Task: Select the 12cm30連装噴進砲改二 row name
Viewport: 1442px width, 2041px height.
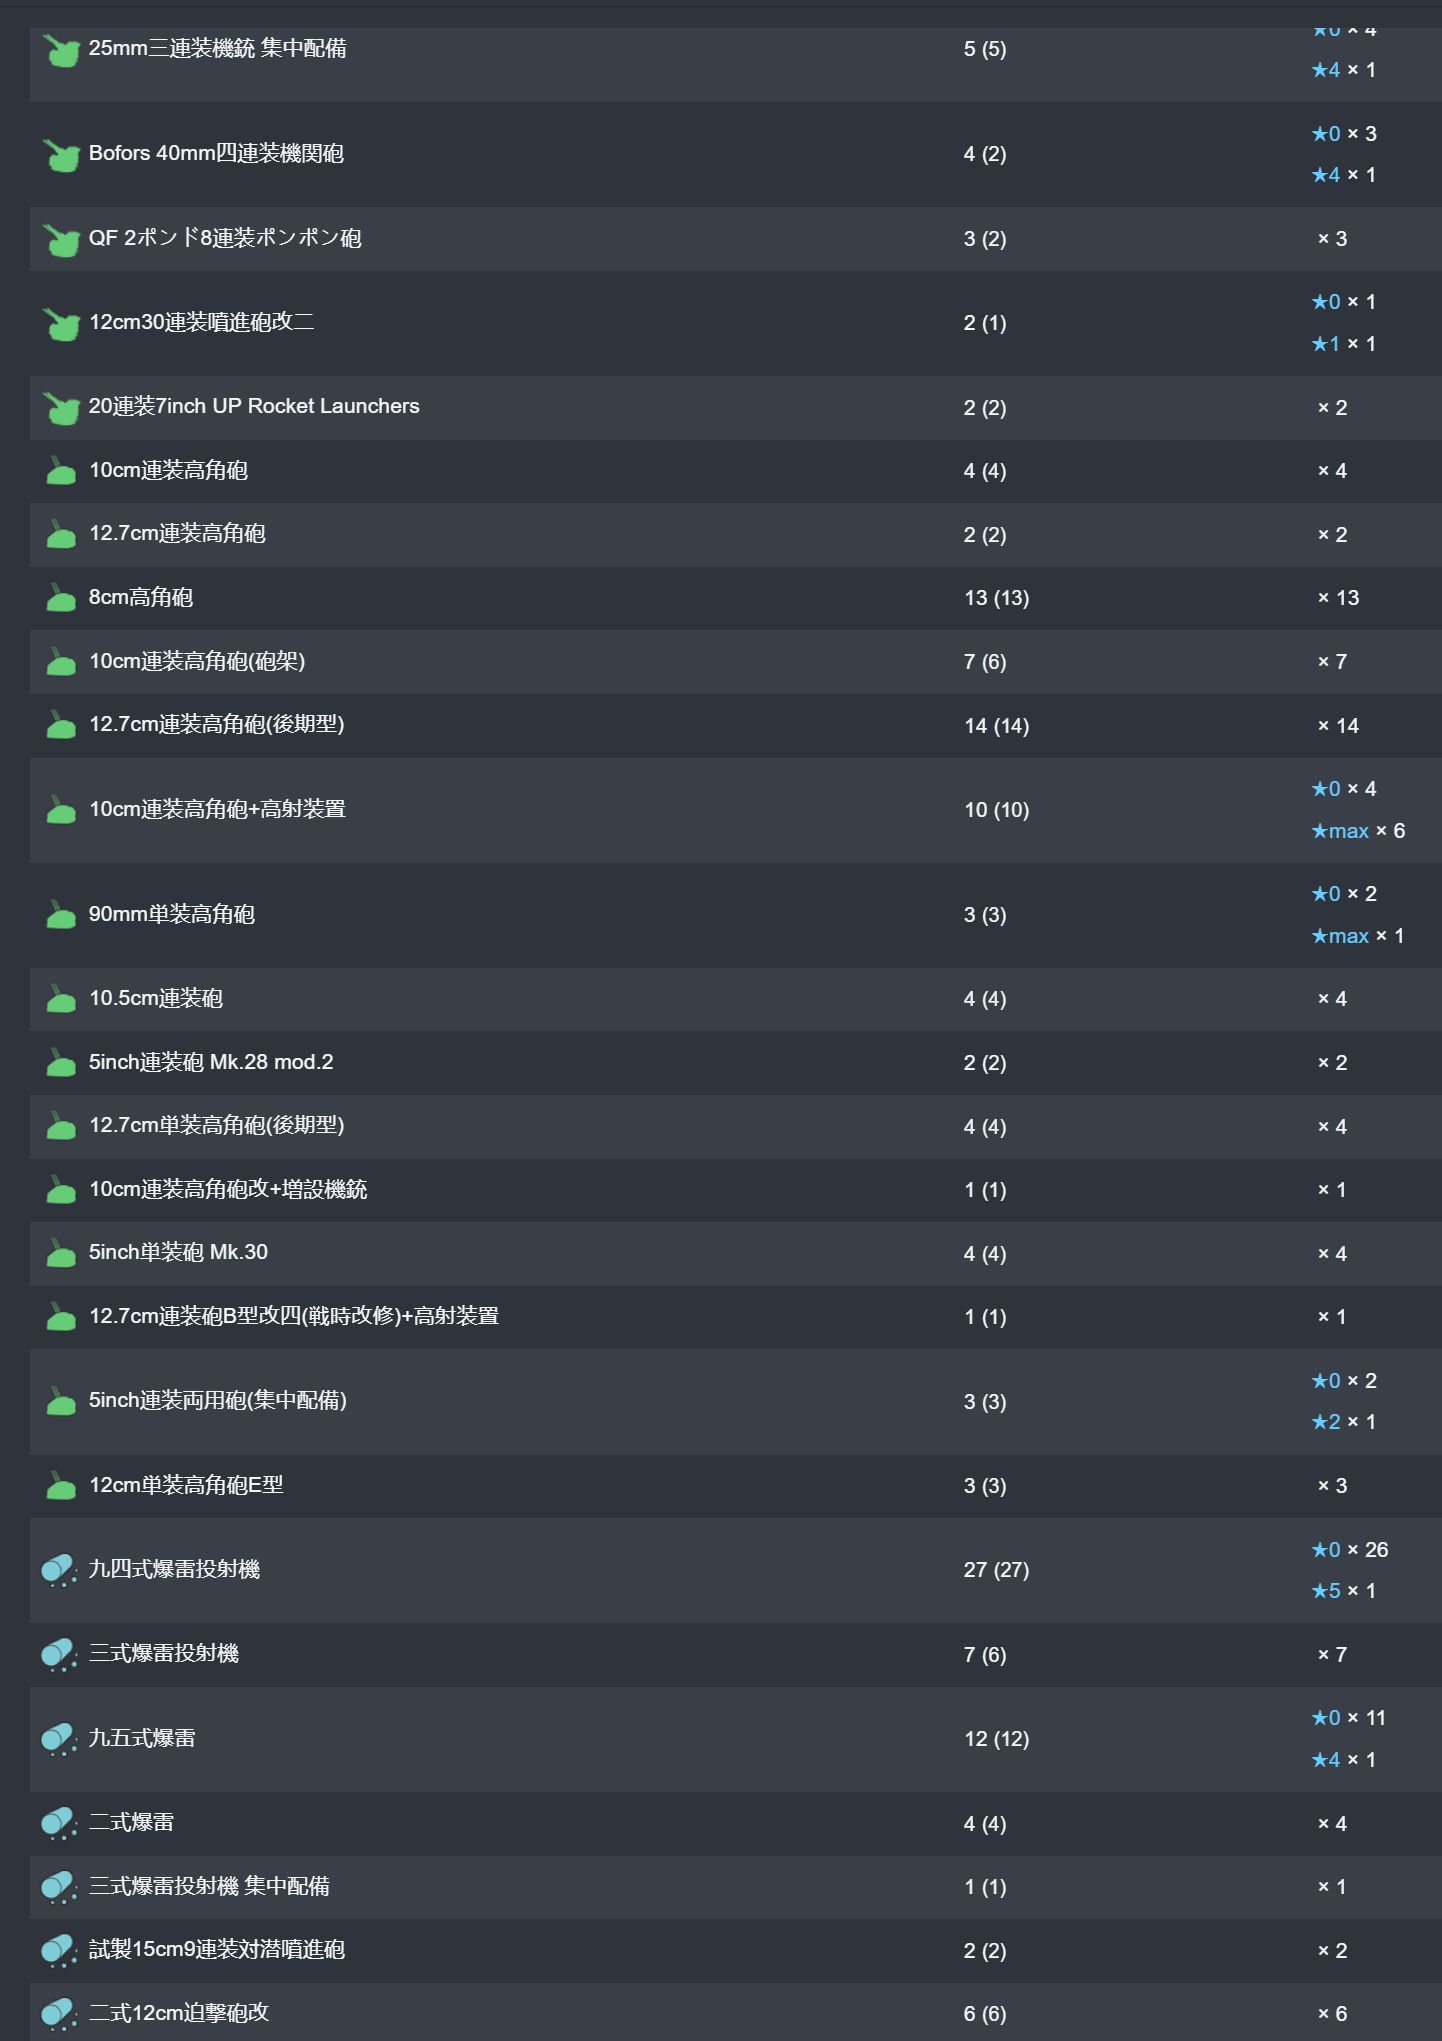Action: (201, 322)
